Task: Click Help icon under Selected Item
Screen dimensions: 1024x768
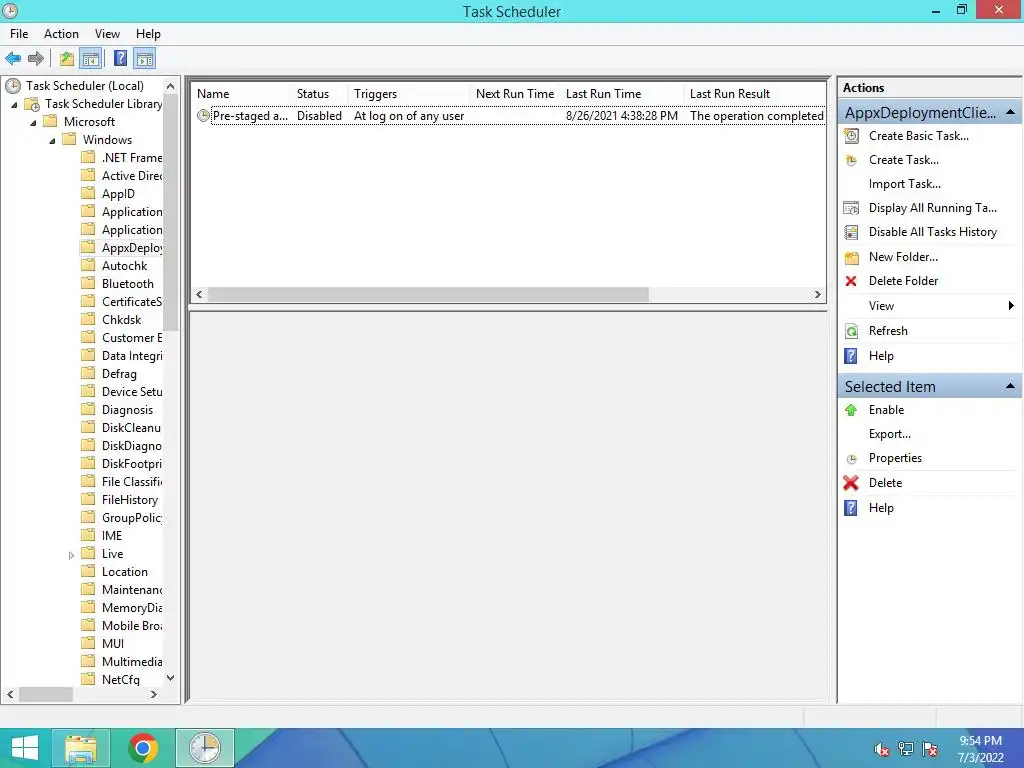Action: click(851, 508)
